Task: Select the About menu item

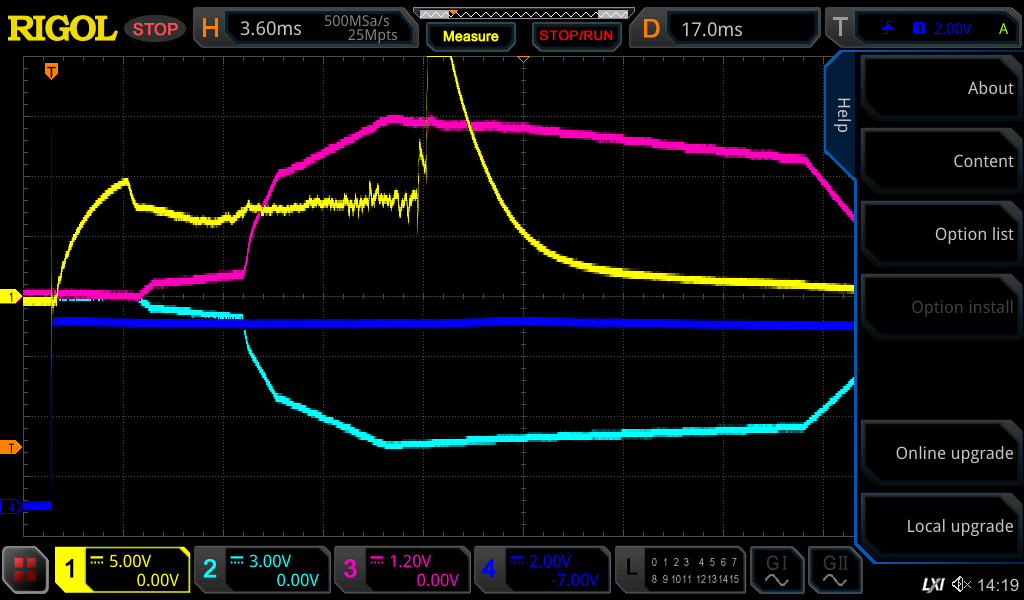Action: point(940,88)
